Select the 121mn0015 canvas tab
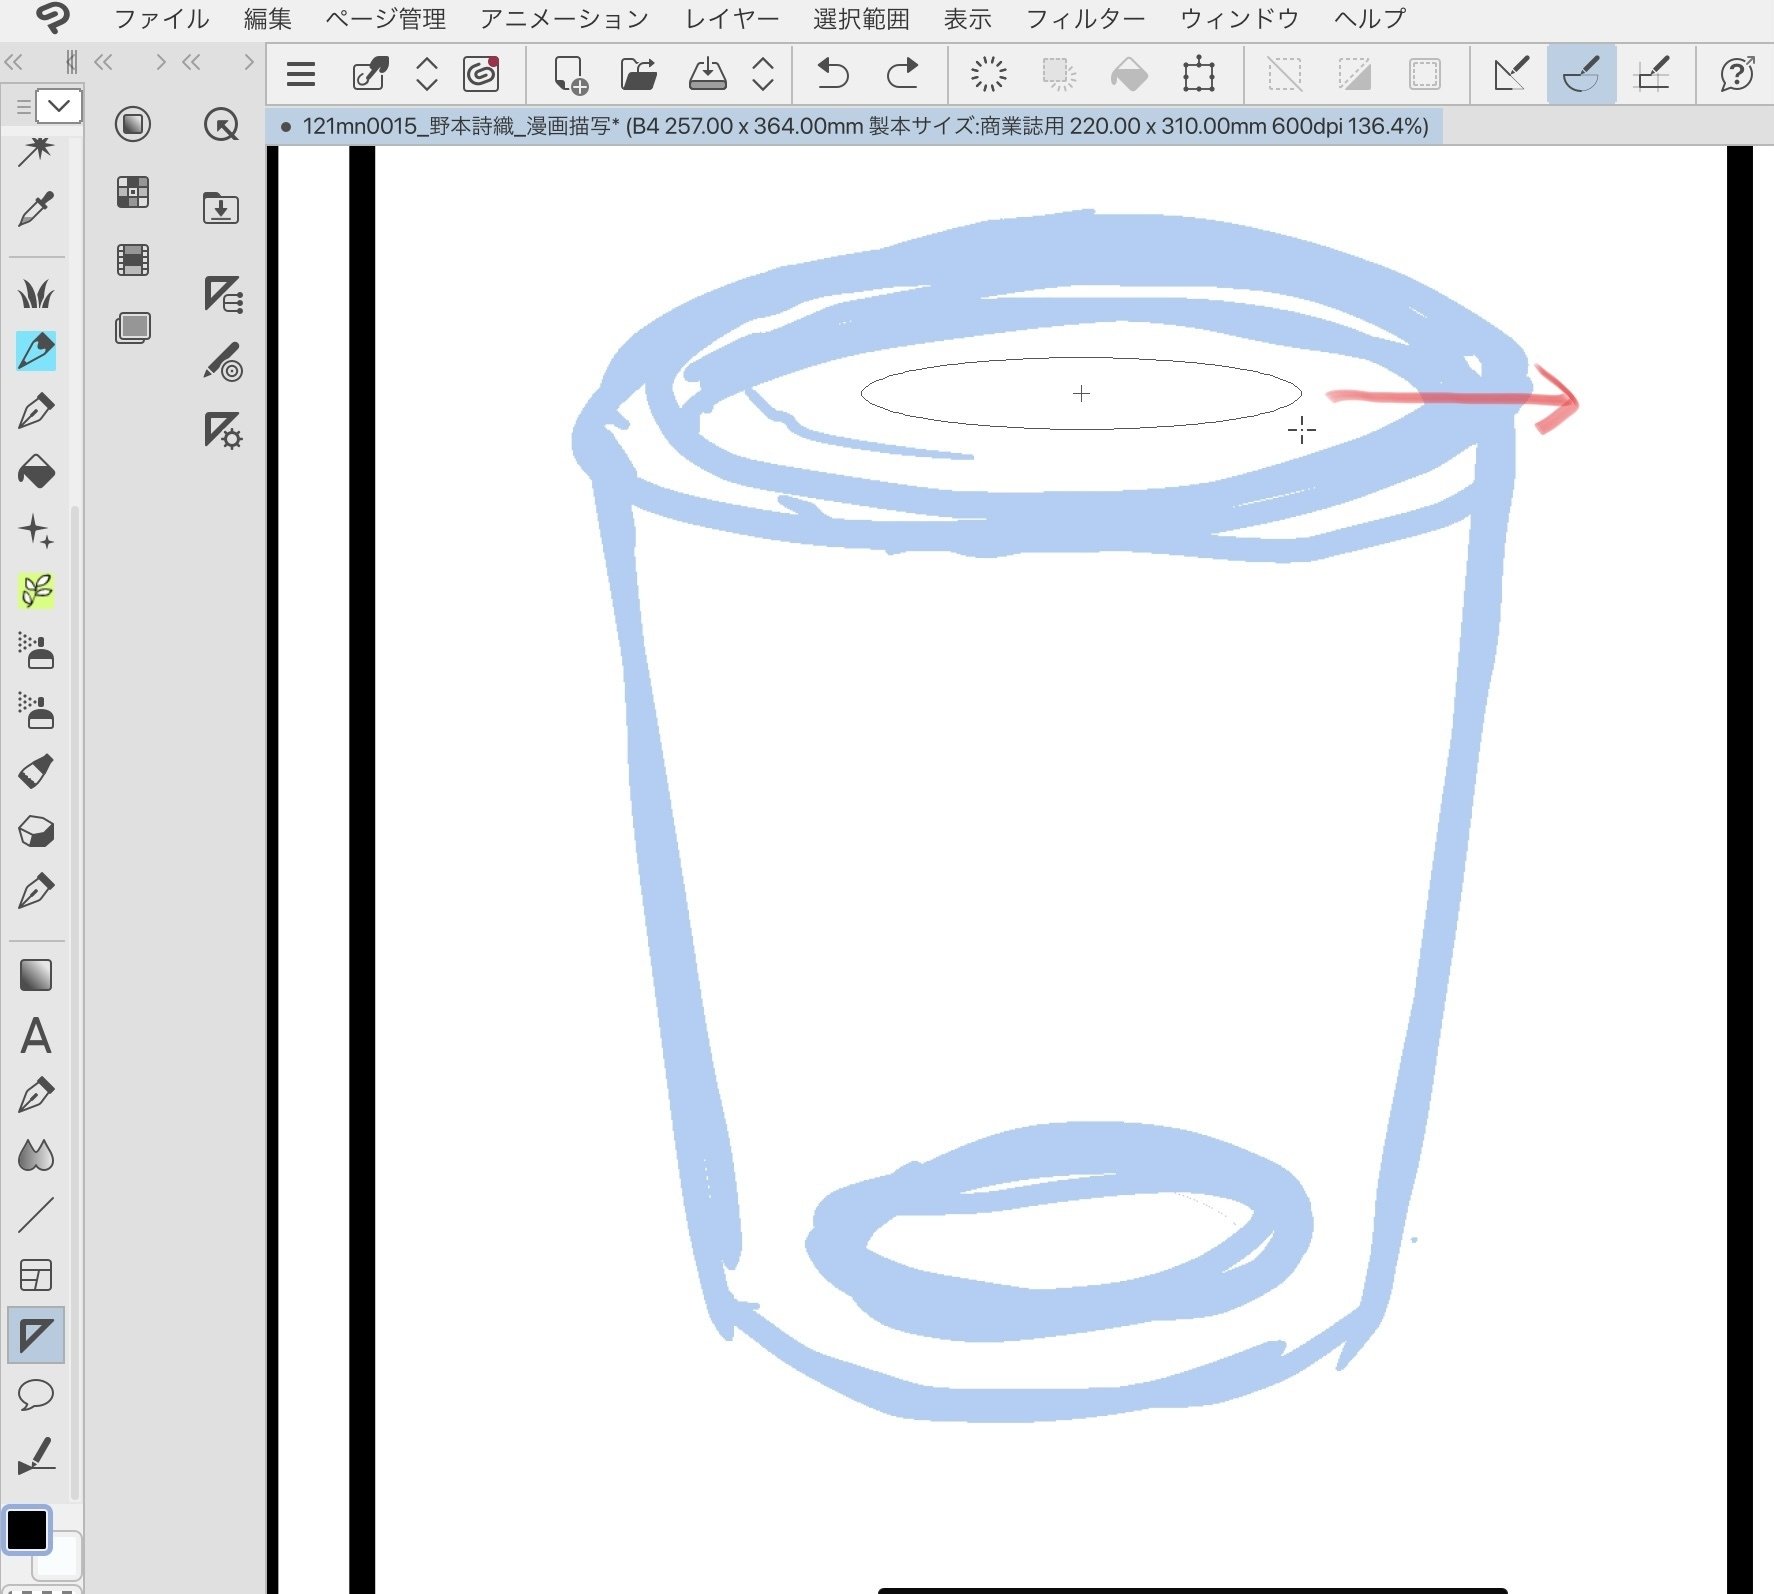Viewport: 1774px width, 1594px height. pos(855,126)
